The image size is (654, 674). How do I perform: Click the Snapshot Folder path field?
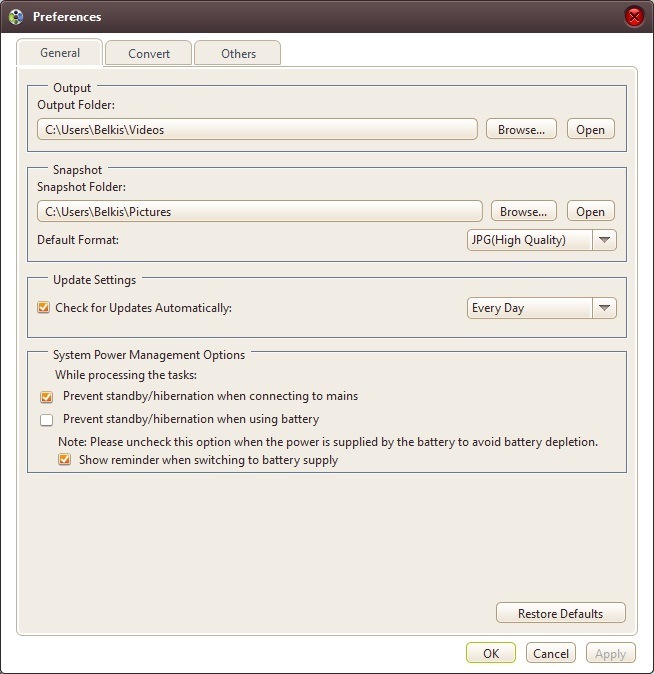point(260,211)
